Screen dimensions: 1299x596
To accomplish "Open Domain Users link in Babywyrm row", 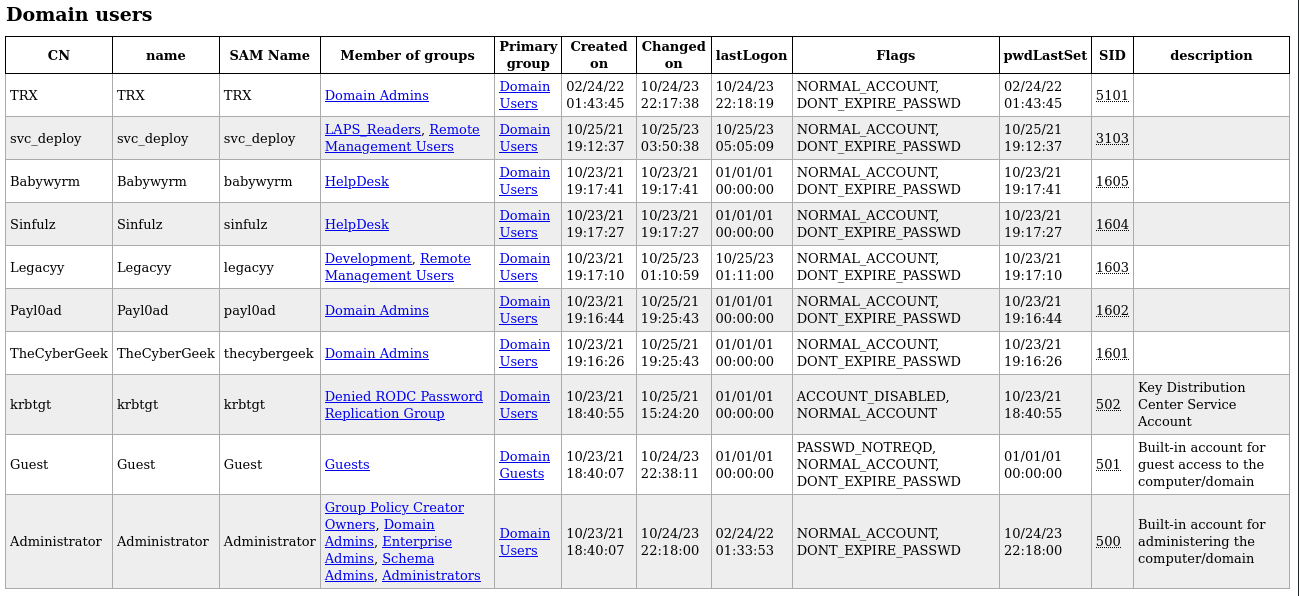I will coord(525,181).
